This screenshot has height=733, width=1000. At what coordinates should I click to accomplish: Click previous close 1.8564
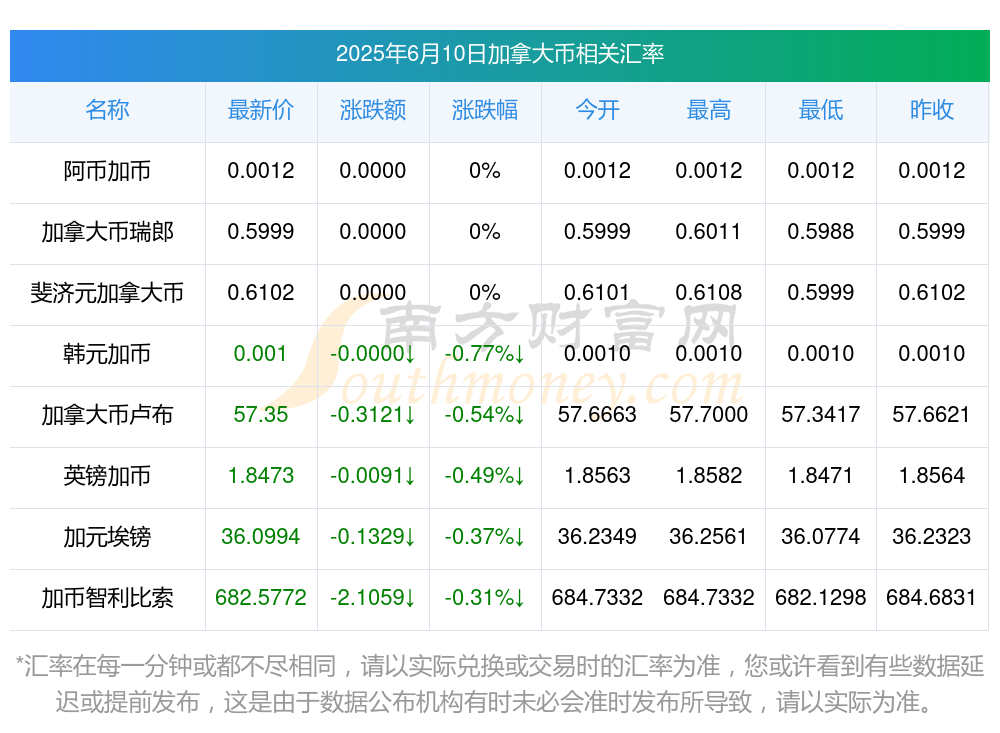coord(932,476)
